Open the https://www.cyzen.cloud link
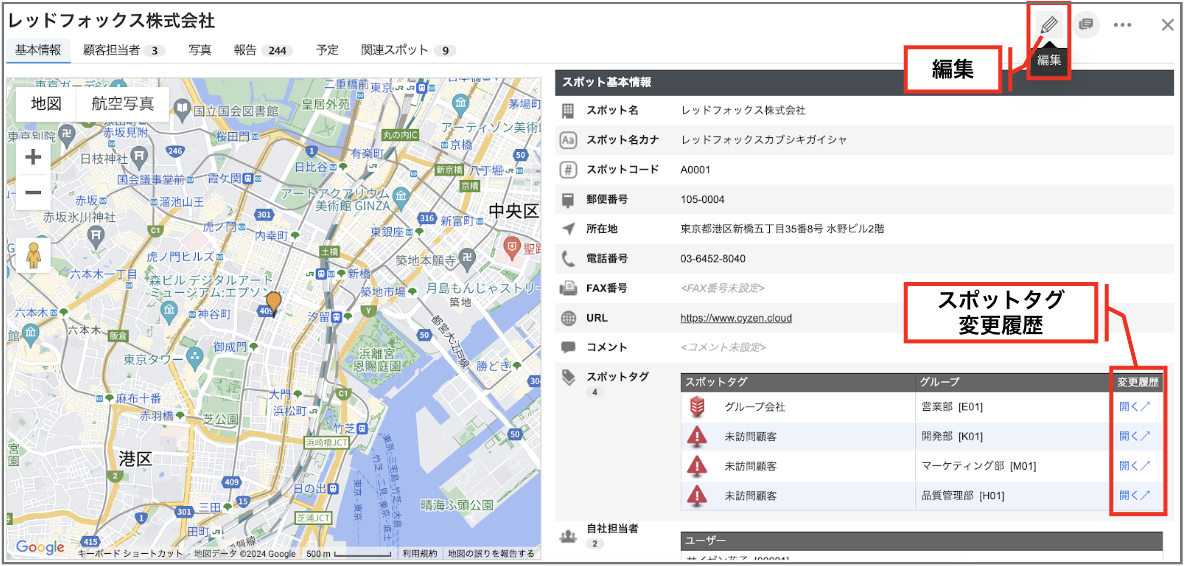Screen dimensions: 1186x566 [x=736, y=318]
